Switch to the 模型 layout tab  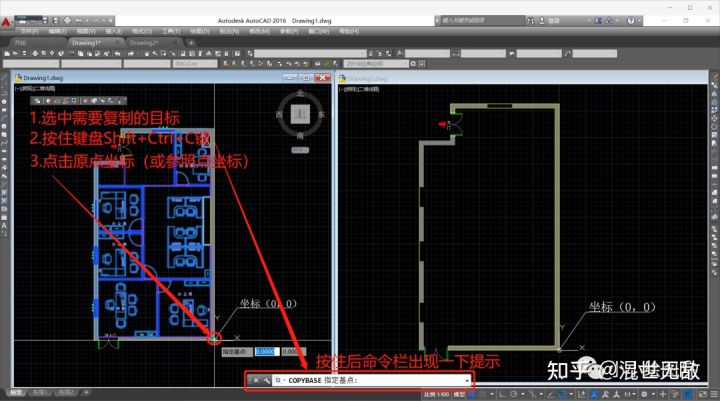click(x=17, y=392)
